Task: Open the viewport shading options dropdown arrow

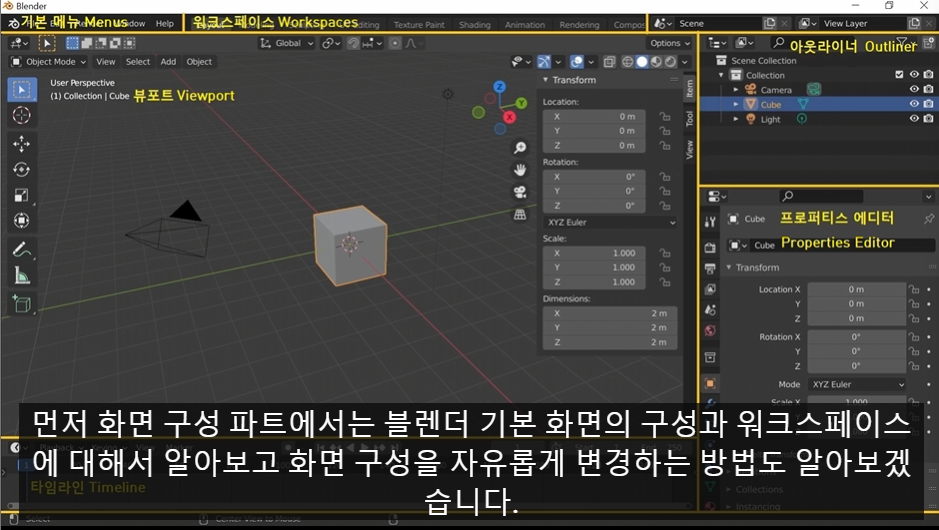Action: pos(685,62)
